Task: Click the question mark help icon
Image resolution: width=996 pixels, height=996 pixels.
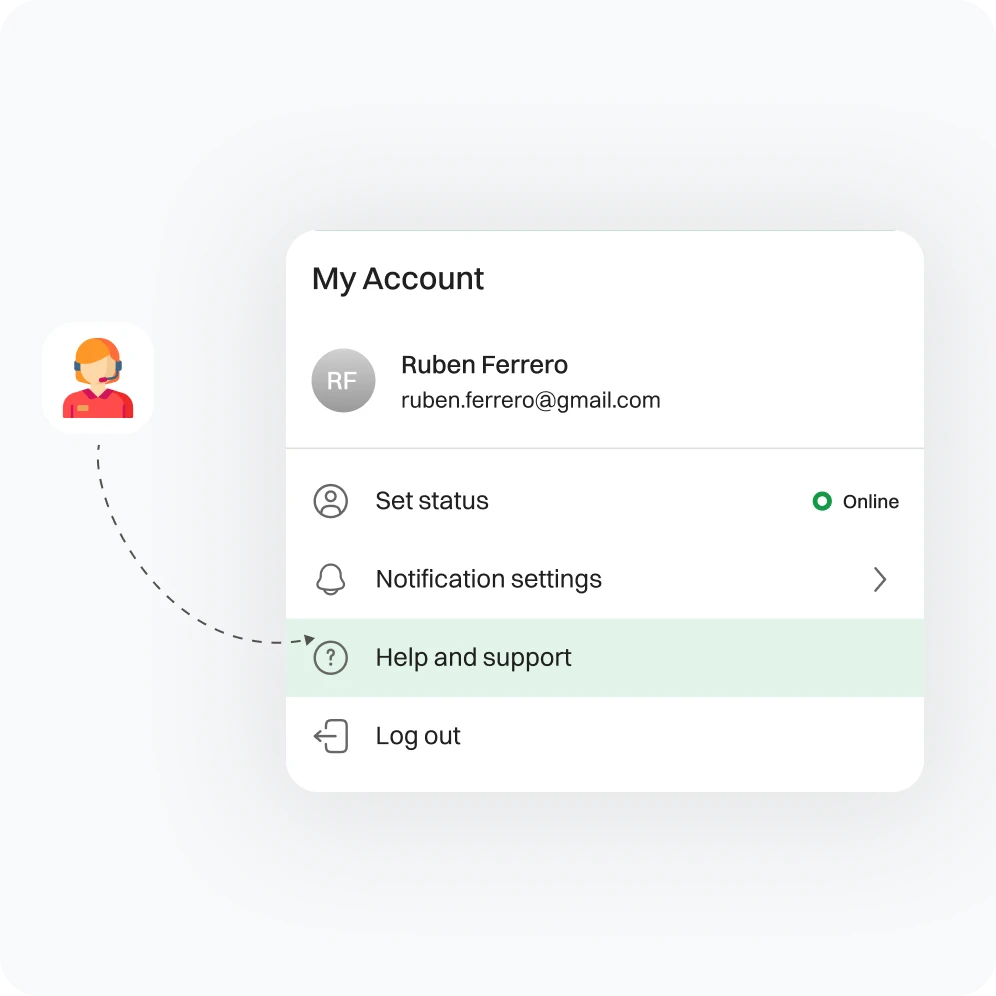Action: (331, 657)
